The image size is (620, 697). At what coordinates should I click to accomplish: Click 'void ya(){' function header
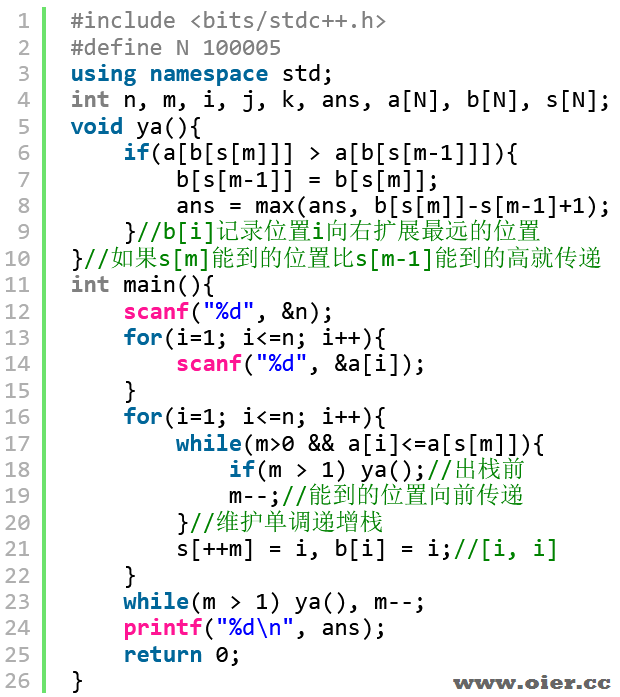pyautogui.click(x=136, y=127)
